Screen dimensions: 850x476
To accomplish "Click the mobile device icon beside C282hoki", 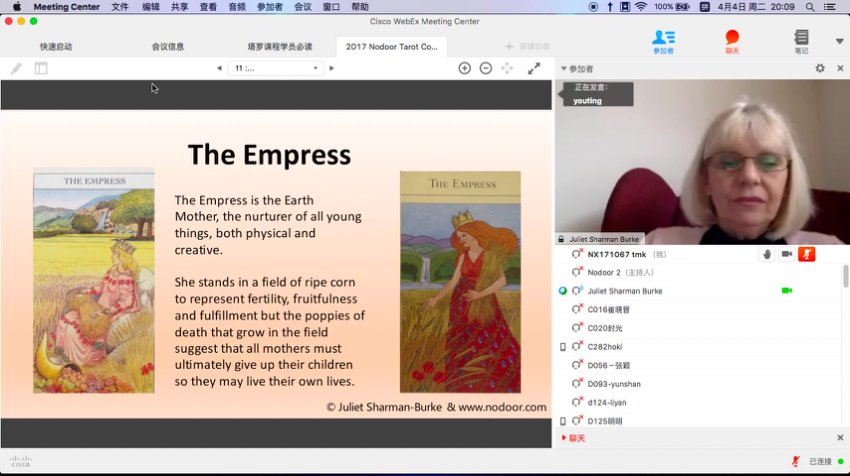I will point(563,347).
